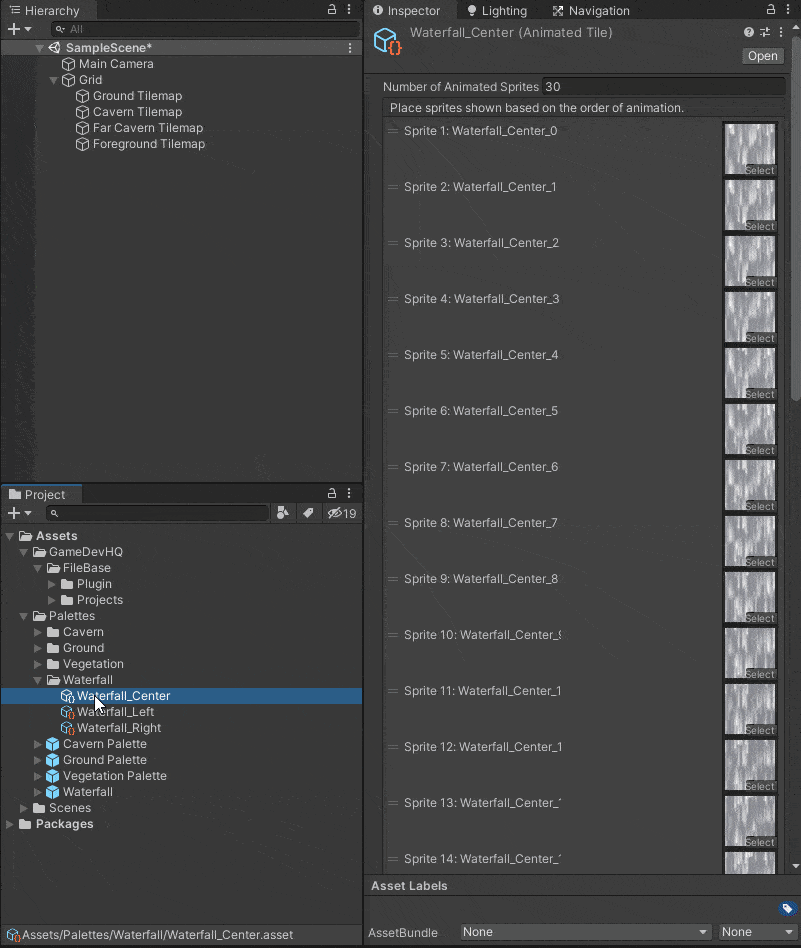Click the Inspector scroll down arrow
This screenshot has height=948, width=801.
click(x=796, y=866)
